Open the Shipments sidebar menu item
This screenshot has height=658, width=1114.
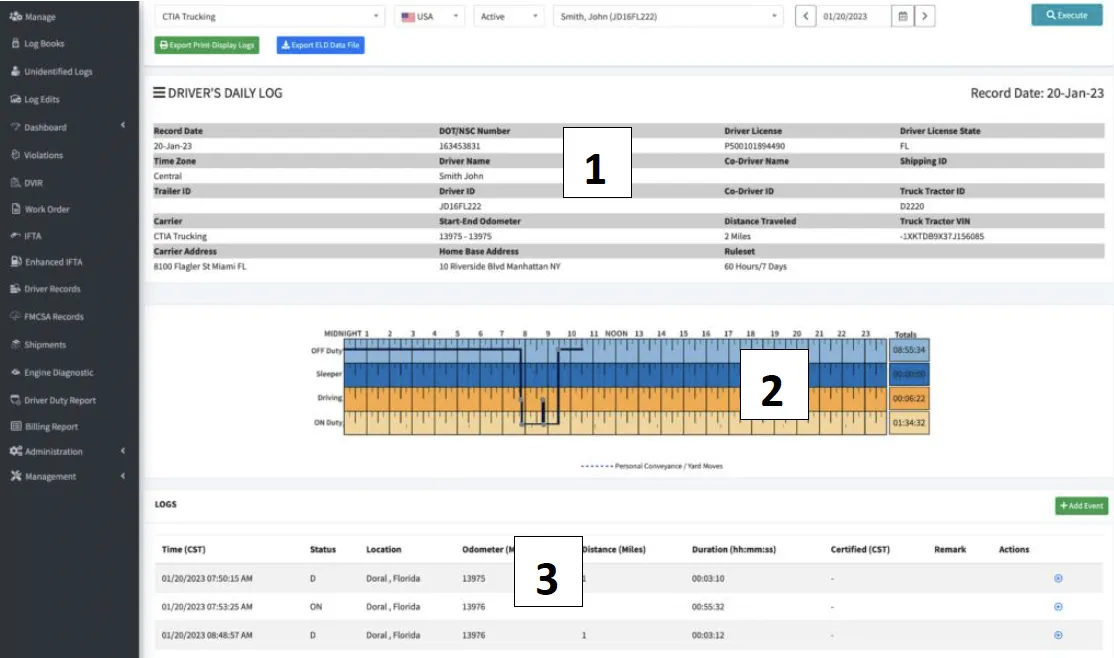[45, 344]
